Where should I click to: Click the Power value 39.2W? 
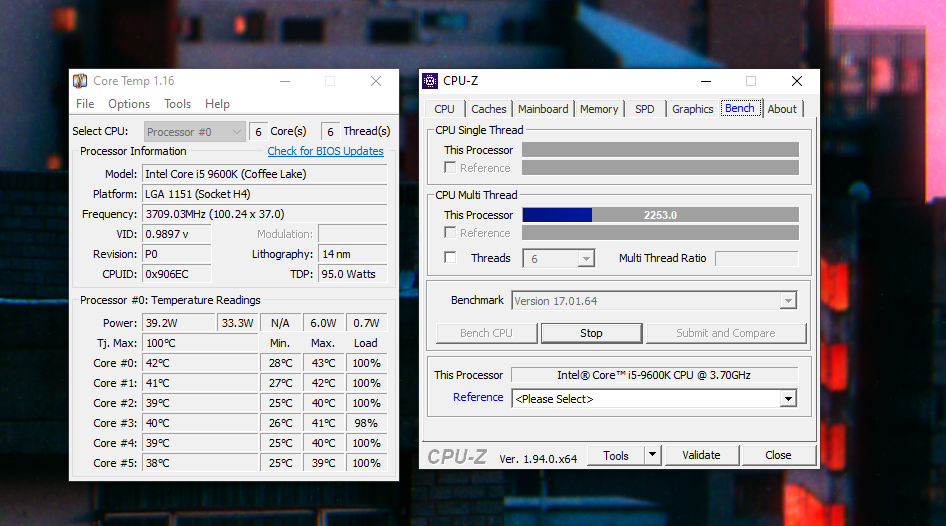[179, 323]
